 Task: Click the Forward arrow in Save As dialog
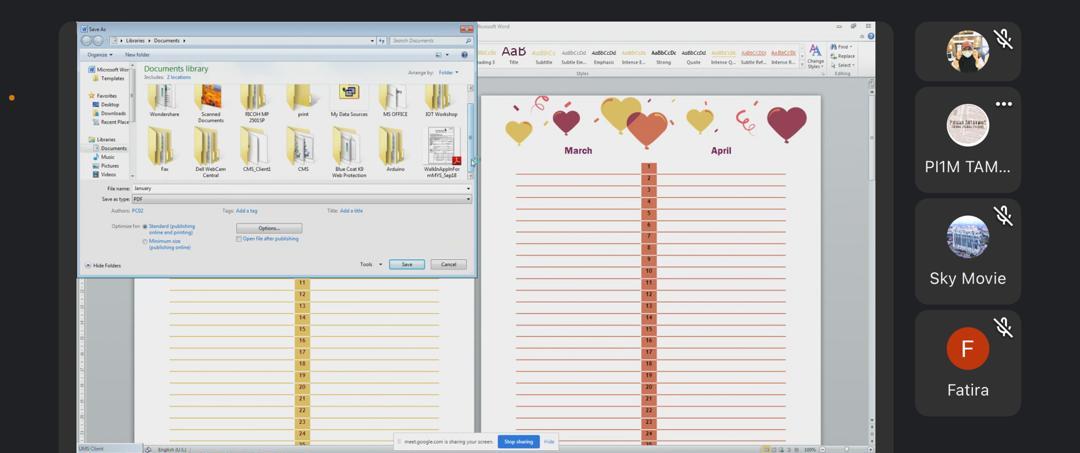pyautogui.click(x=98, y=41)
